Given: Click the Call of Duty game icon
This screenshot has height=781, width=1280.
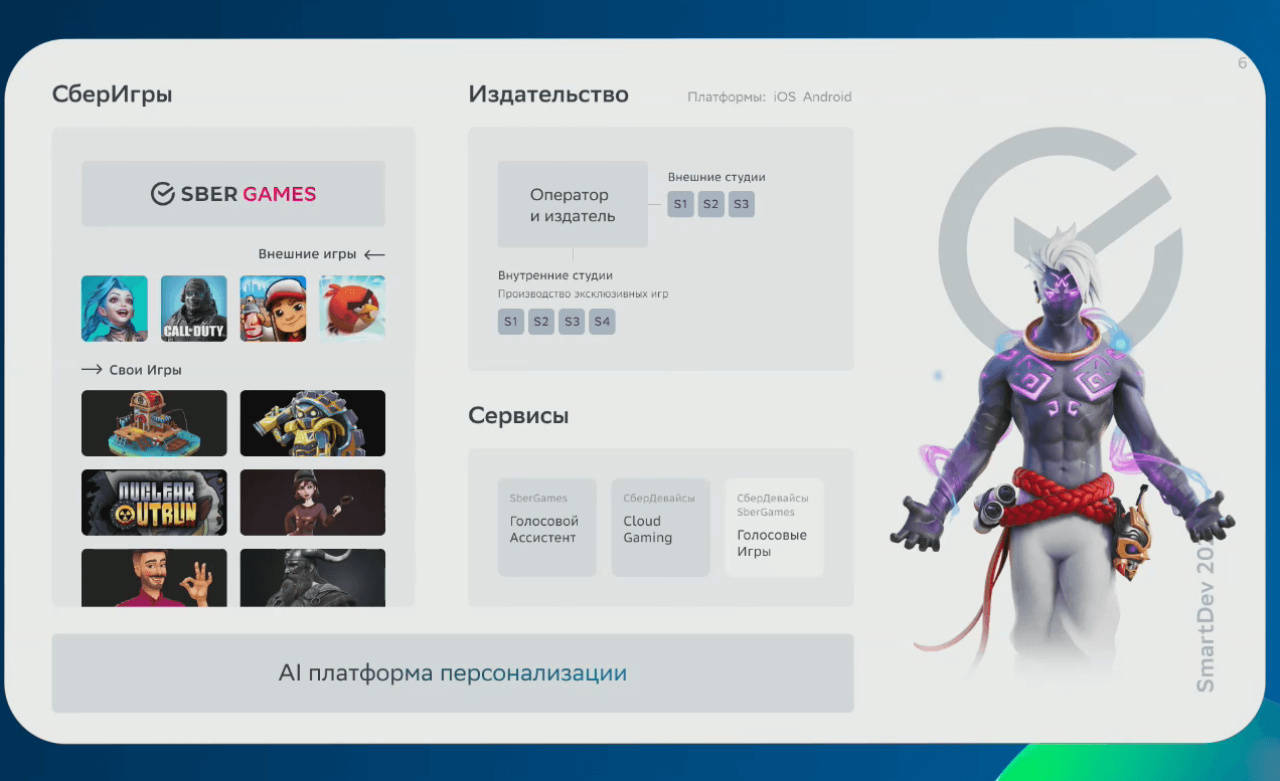Looking at the screenshot, I should click(194, 309).
